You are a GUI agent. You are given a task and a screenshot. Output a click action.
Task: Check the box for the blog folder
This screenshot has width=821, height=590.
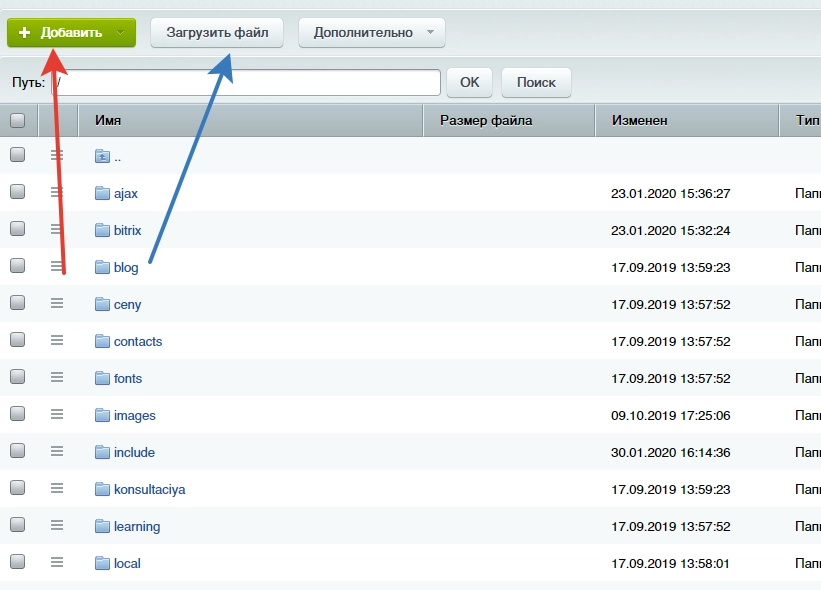17,266
